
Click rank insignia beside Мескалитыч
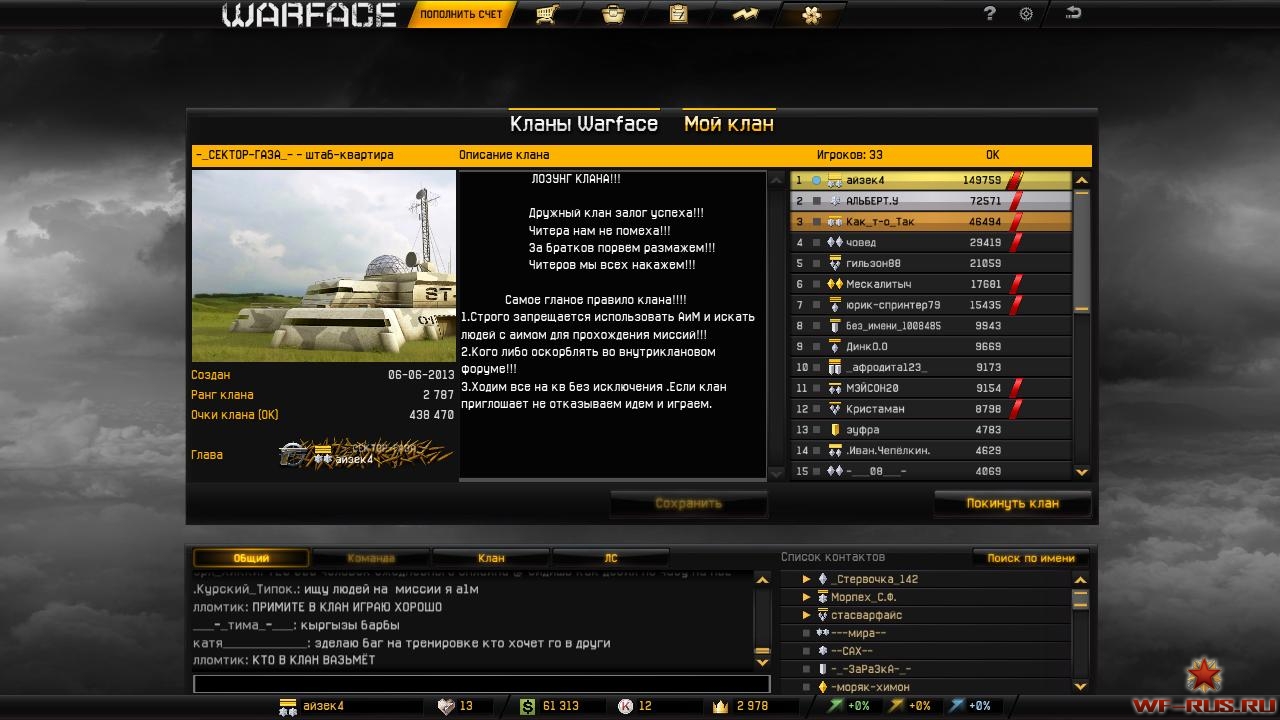pos(835,284)
